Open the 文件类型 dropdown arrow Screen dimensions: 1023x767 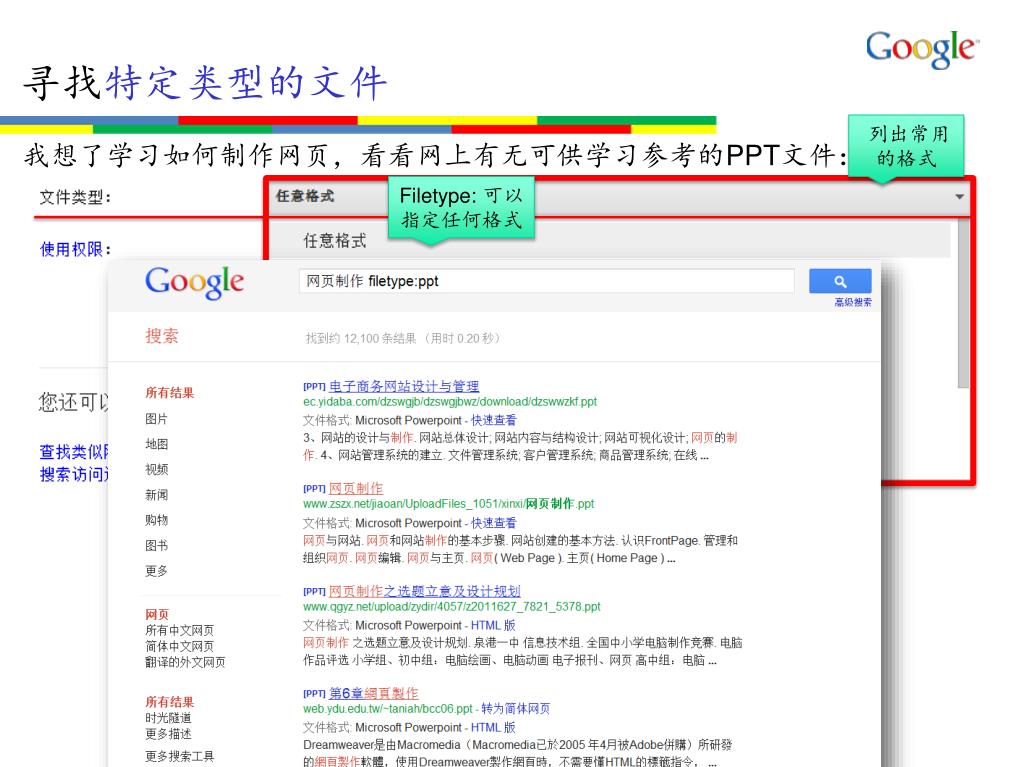(x=959, y=196)
